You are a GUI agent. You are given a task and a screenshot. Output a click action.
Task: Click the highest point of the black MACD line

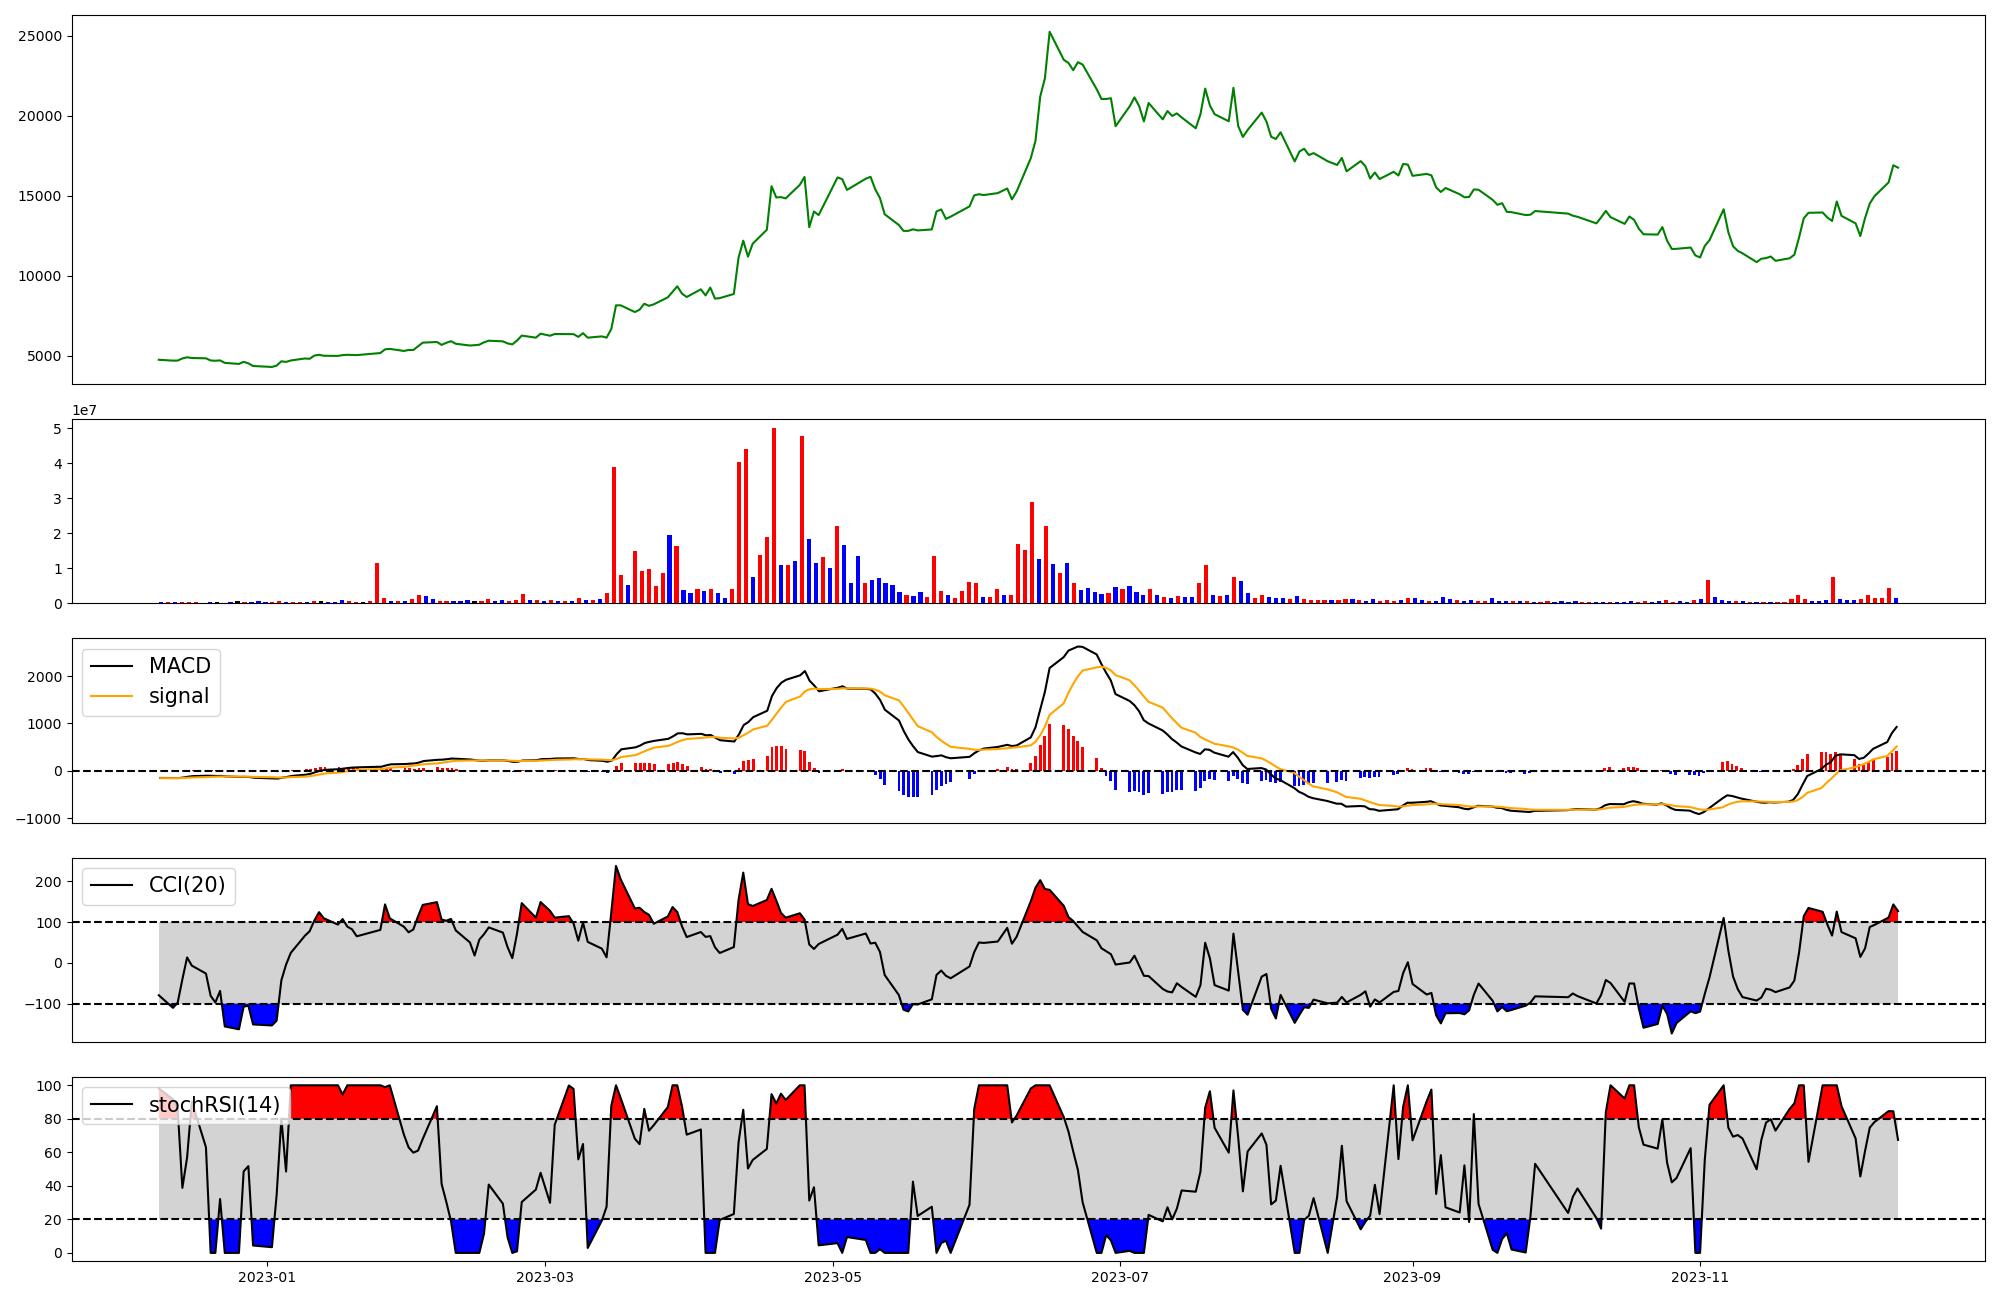pyautogui.click(x=1079, y=647)
